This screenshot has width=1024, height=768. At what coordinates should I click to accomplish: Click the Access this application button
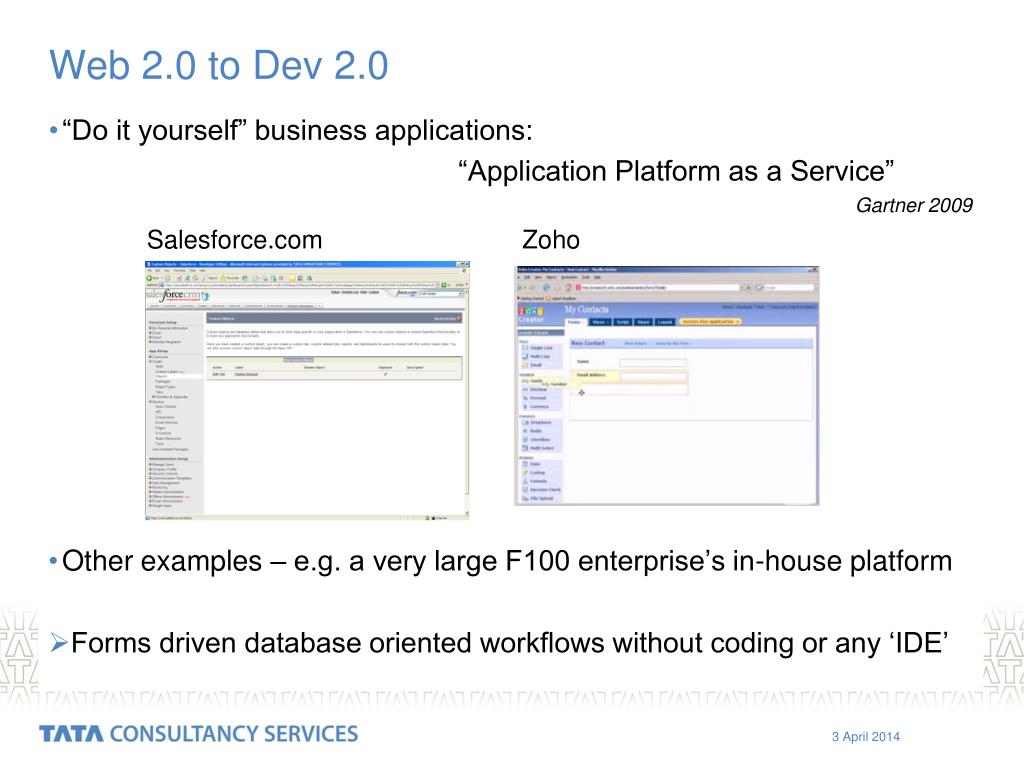[x=710, y=322]
